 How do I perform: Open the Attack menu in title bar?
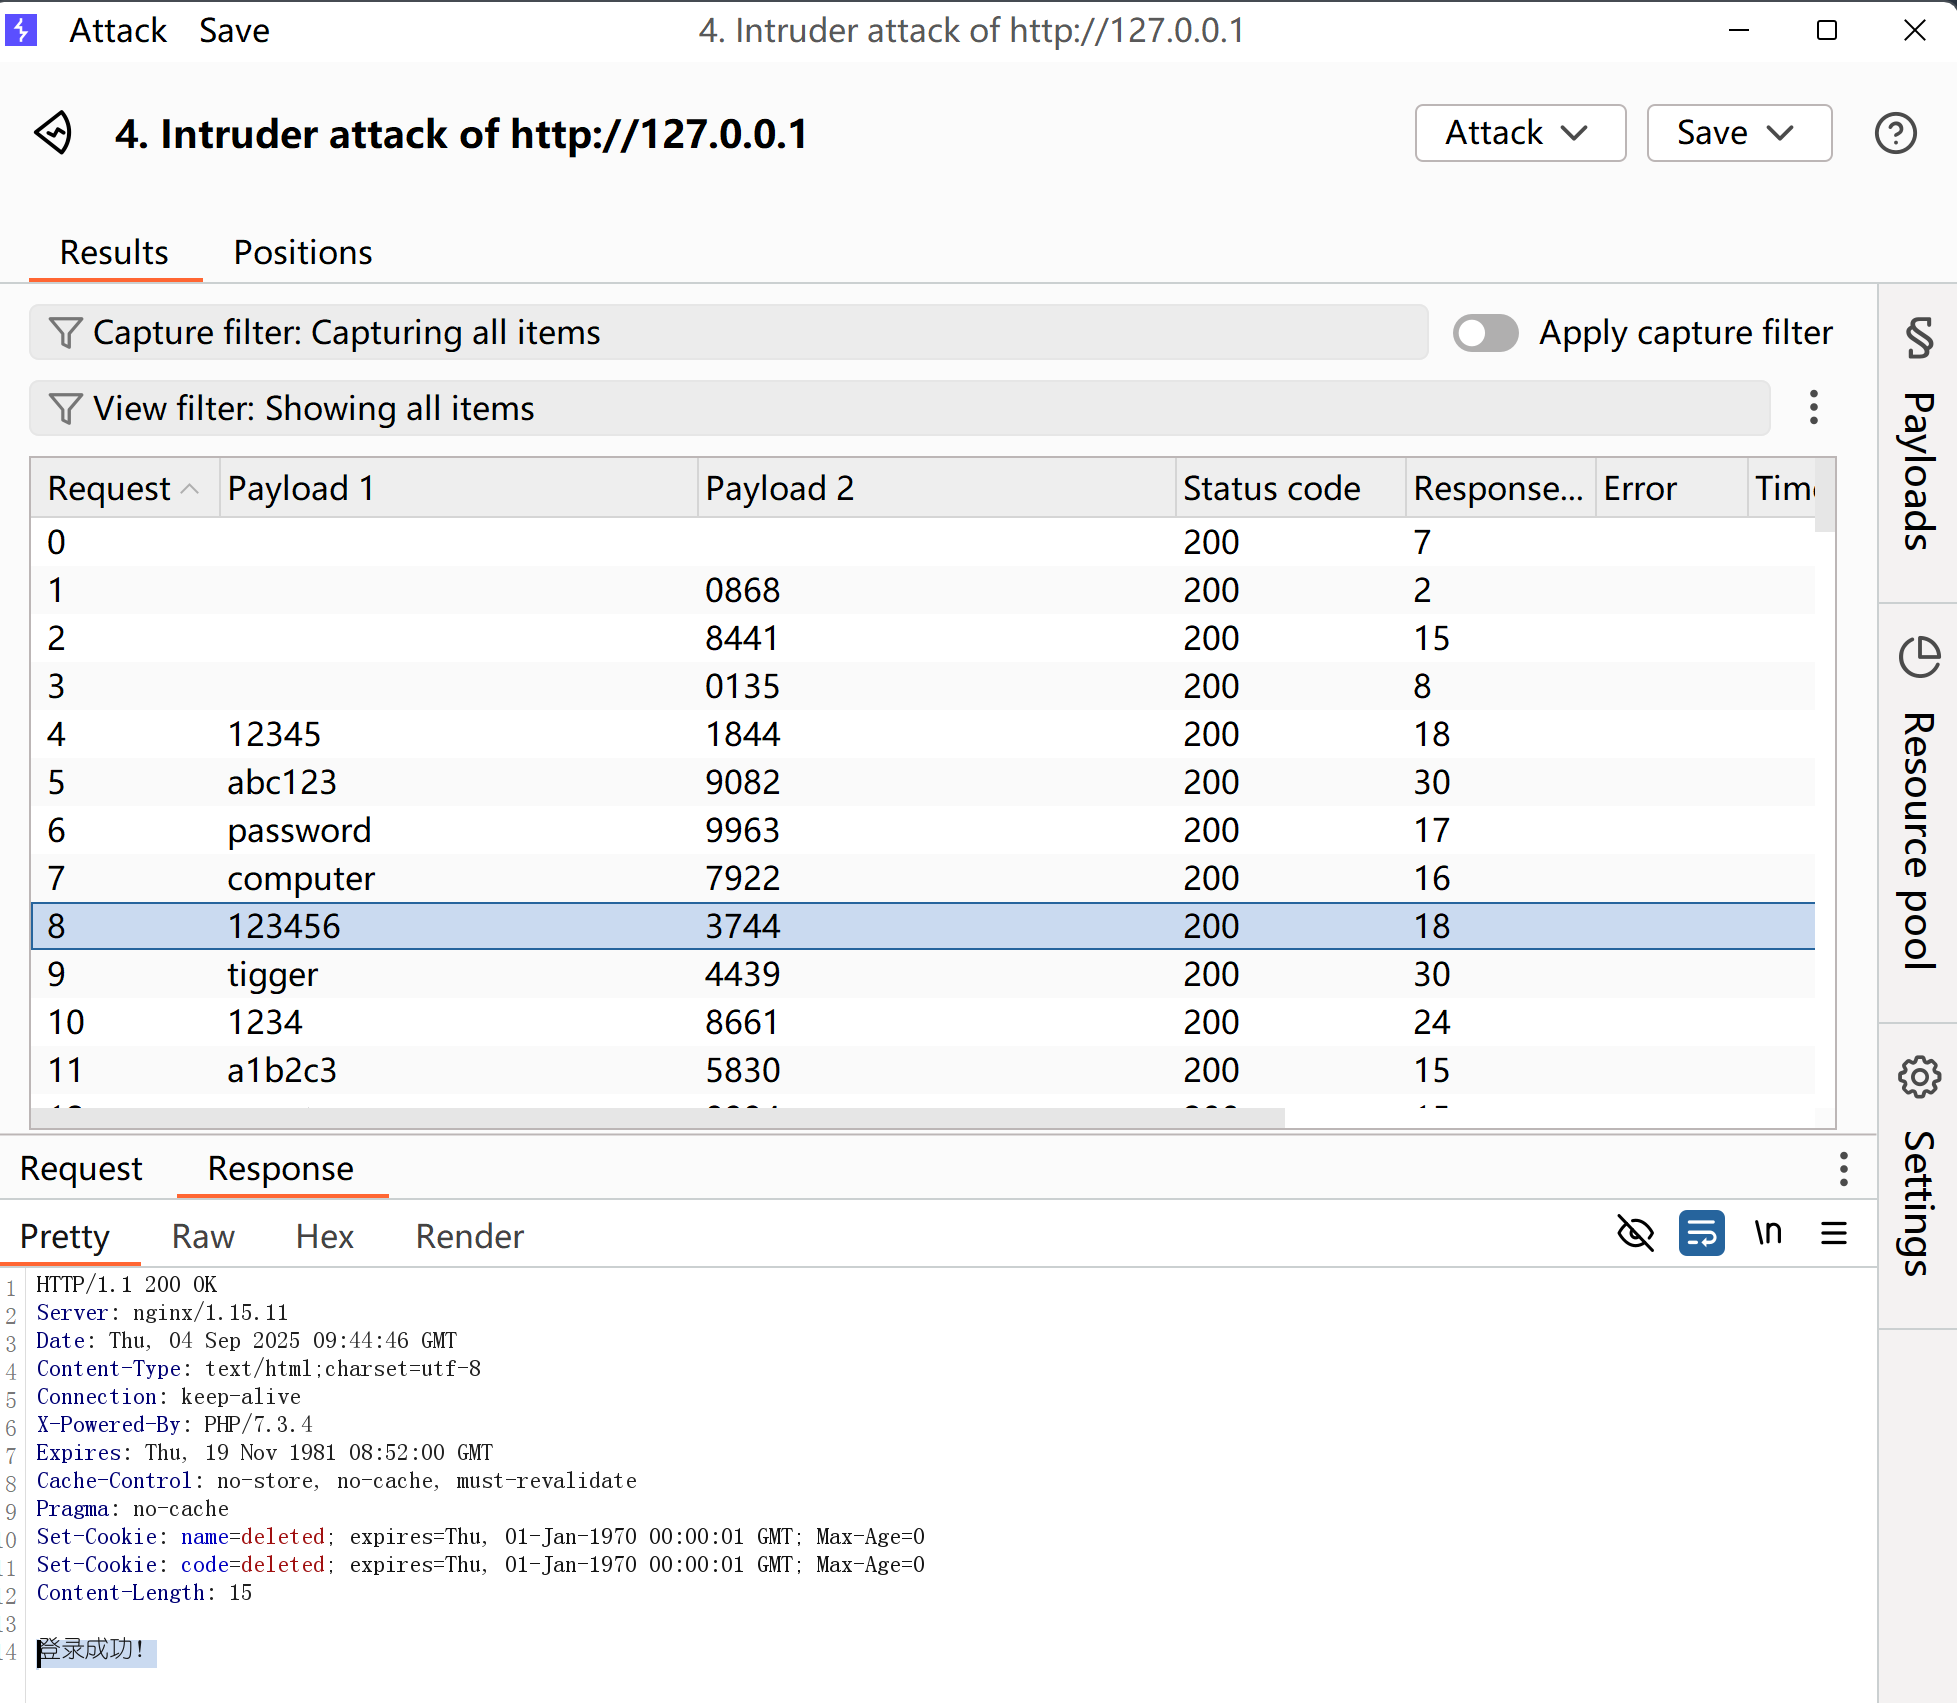118,30
